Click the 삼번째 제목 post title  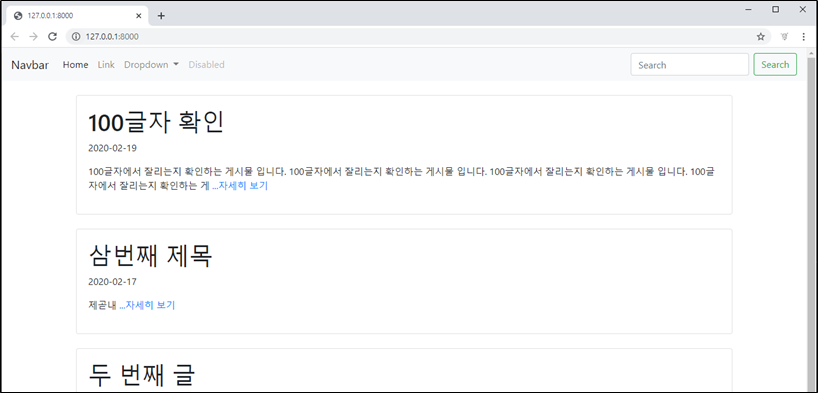(151, 256)
